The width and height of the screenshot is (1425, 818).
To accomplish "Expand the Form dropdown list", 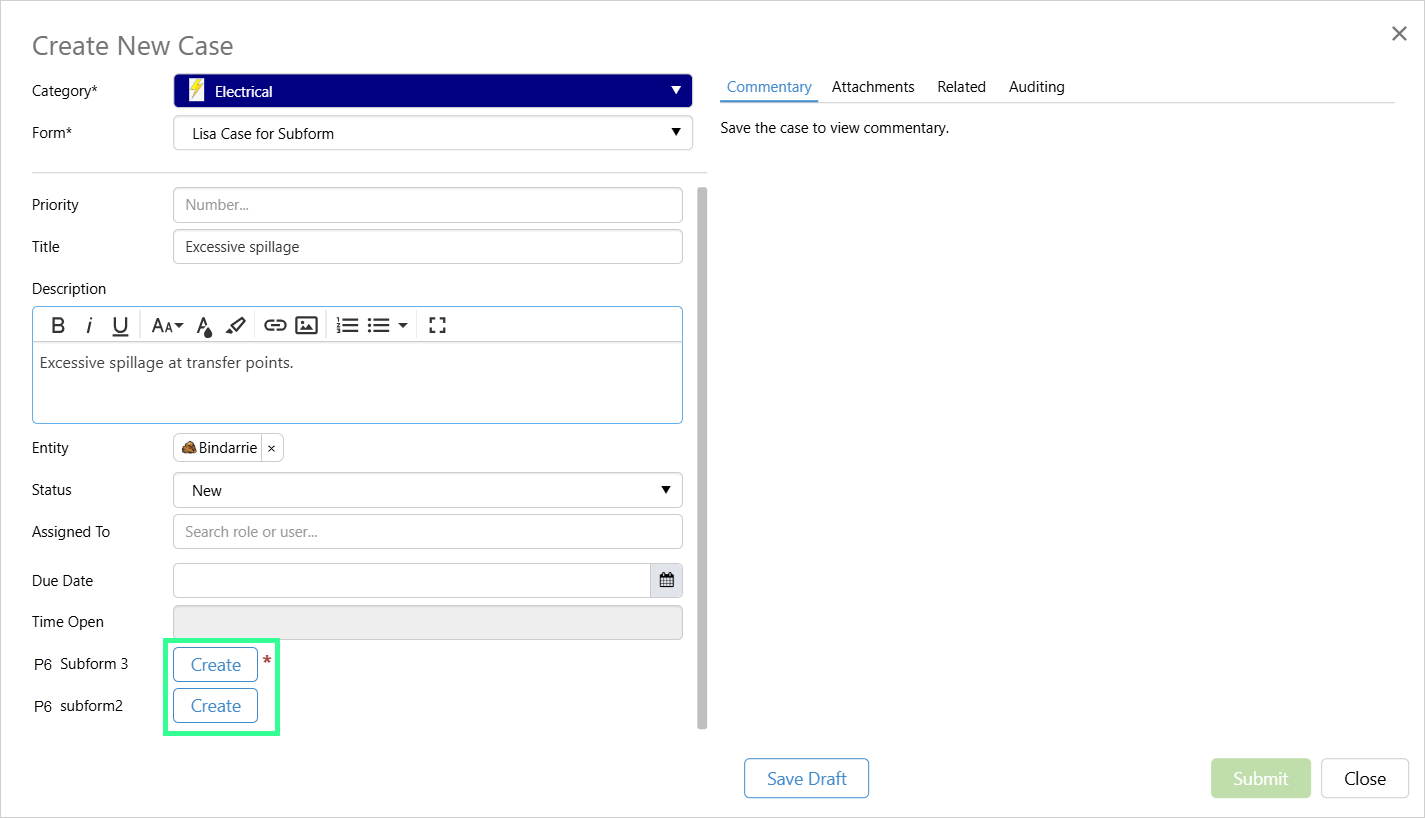I will pos(432,133).
